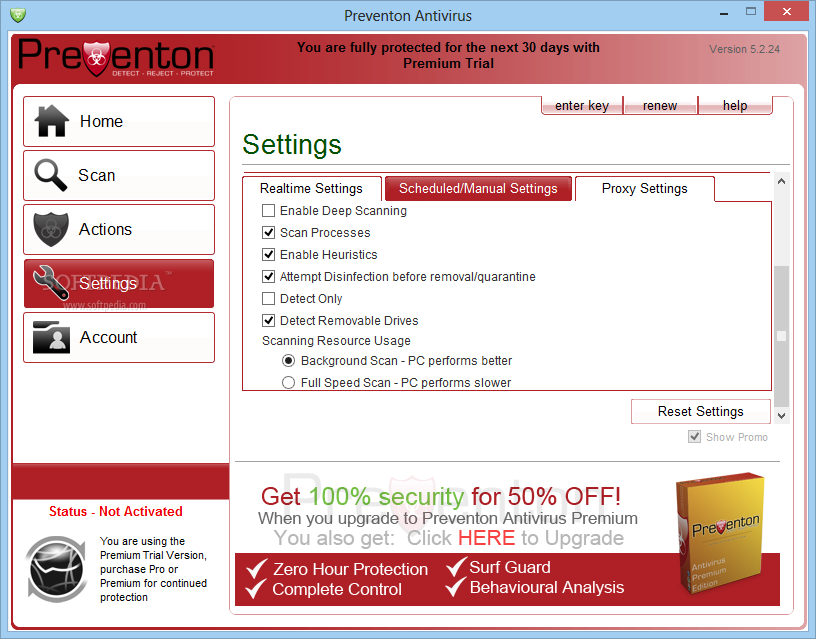Click the Scan magnifying glass icon

(x=50, y=175)
